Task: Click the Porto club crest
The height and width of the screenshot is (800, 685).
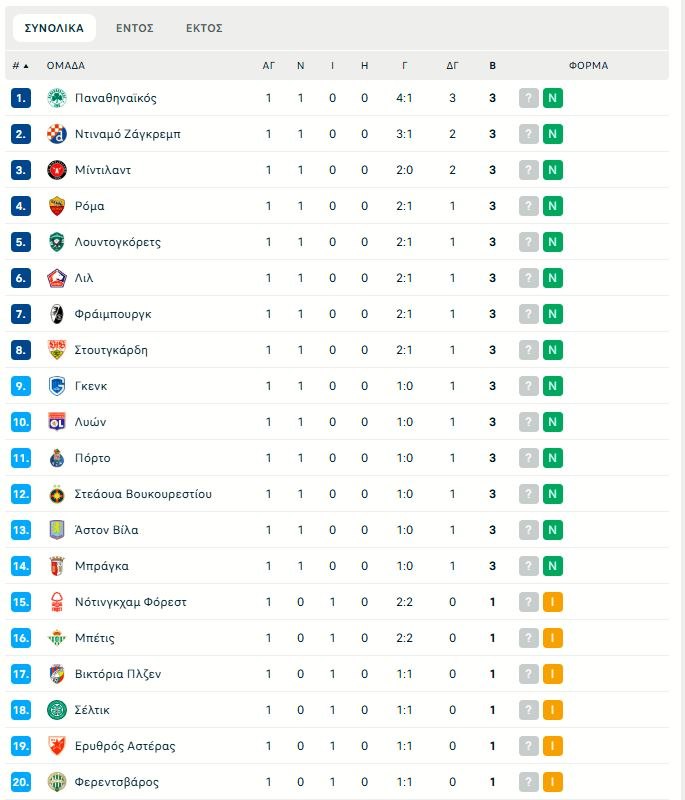Action: 56,458
